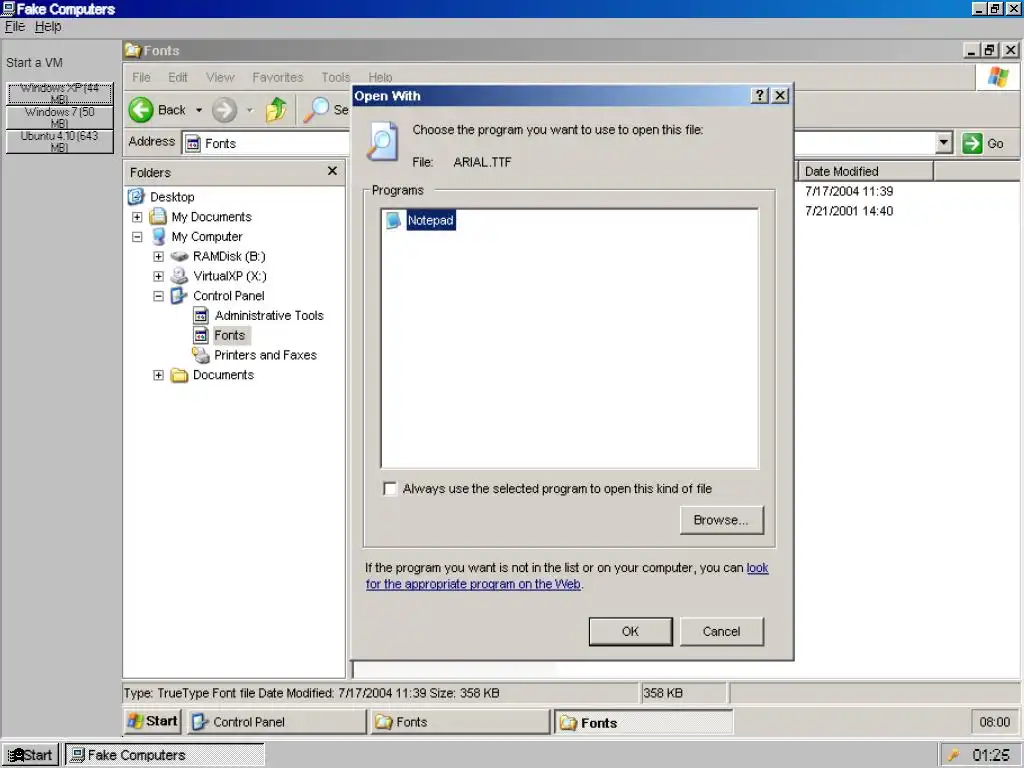Click the Search magnifier in toolbar
The image size is (1024, 768).
[x=317, y=110]
